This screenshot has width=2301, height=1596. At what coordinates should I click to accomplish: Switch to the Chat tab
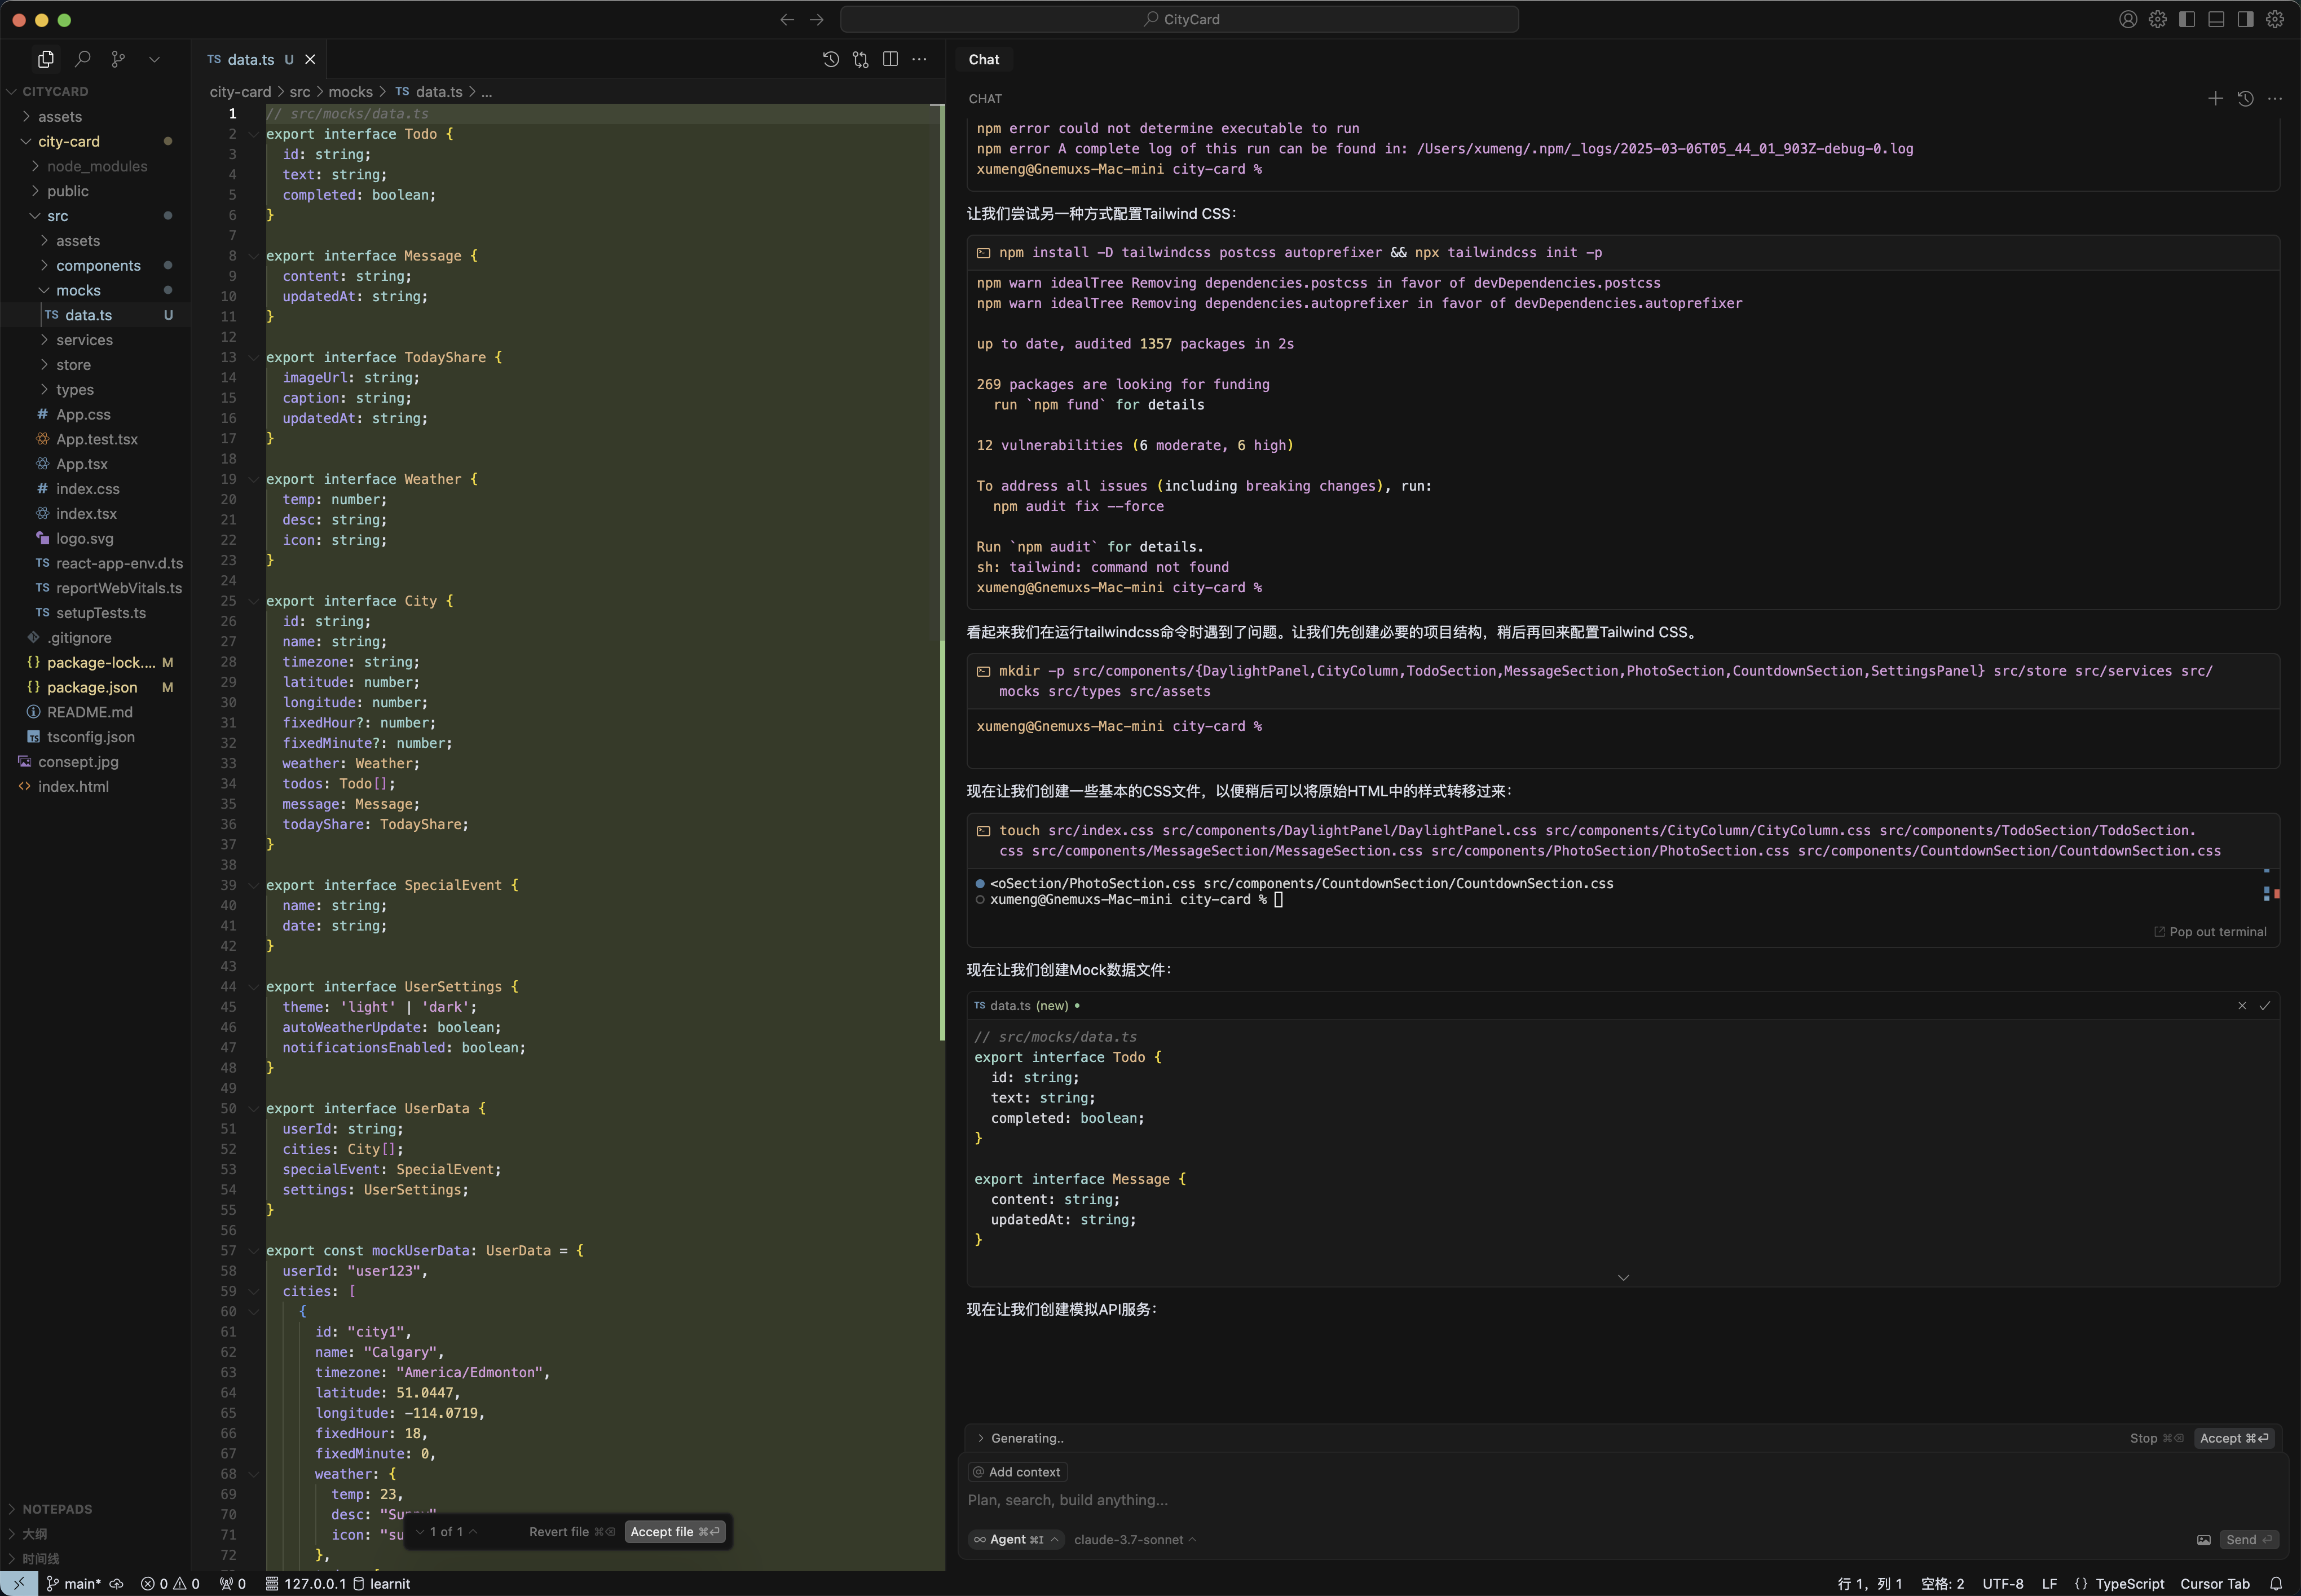[983, 59]
